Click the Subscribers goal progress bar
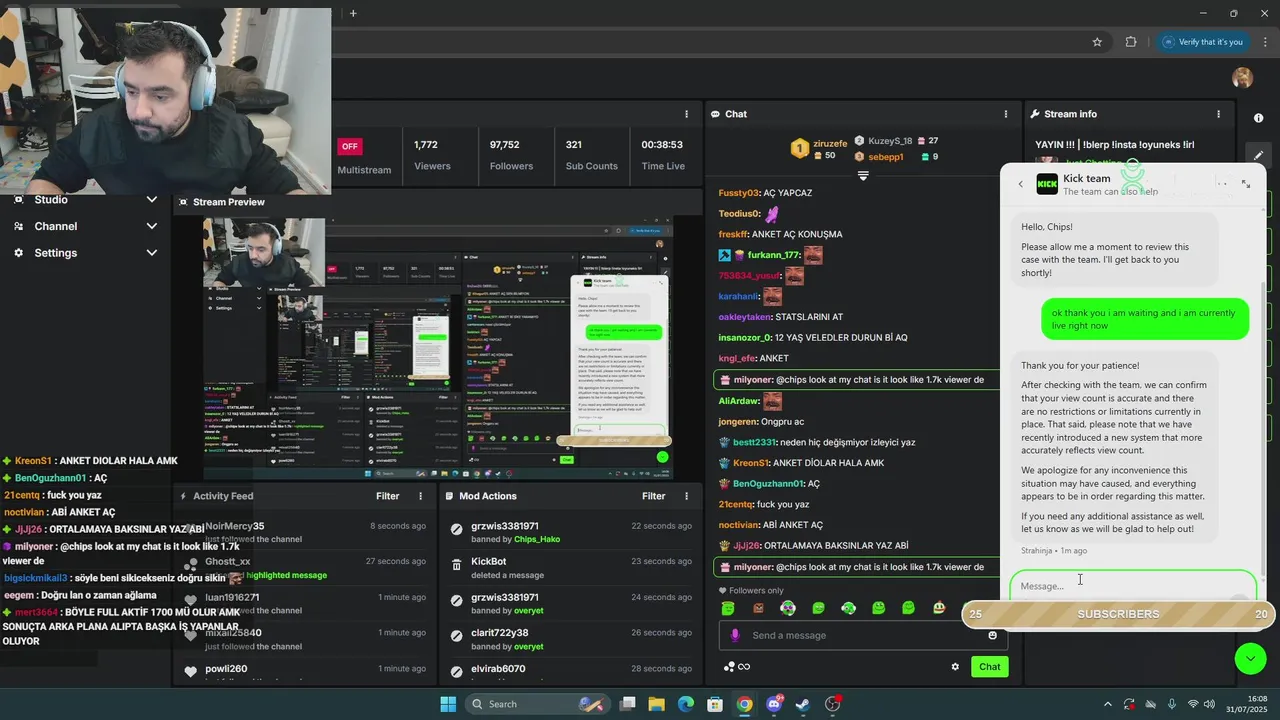This screenshot has width=1280, height=720. (x=1118, y=614)
